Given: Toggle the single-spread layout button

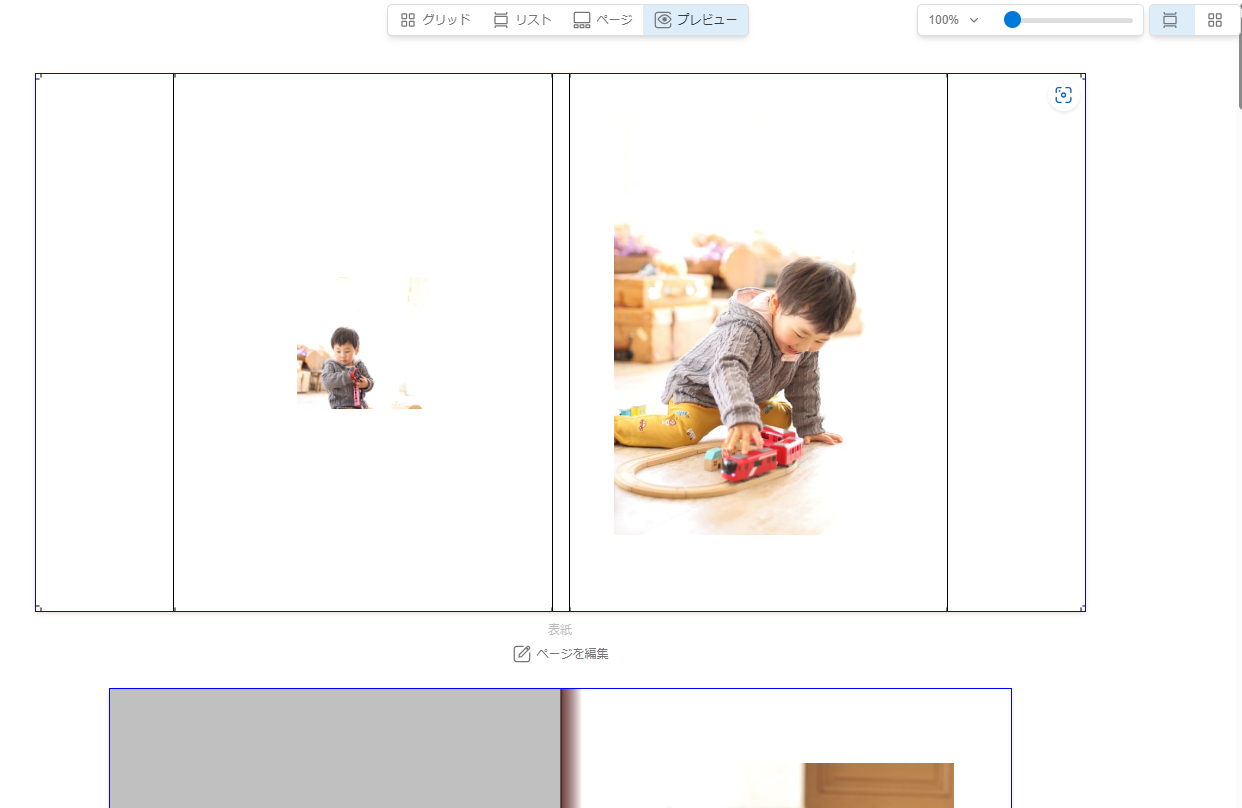Looking at the screenshot, I should (x=1170, y=20).
